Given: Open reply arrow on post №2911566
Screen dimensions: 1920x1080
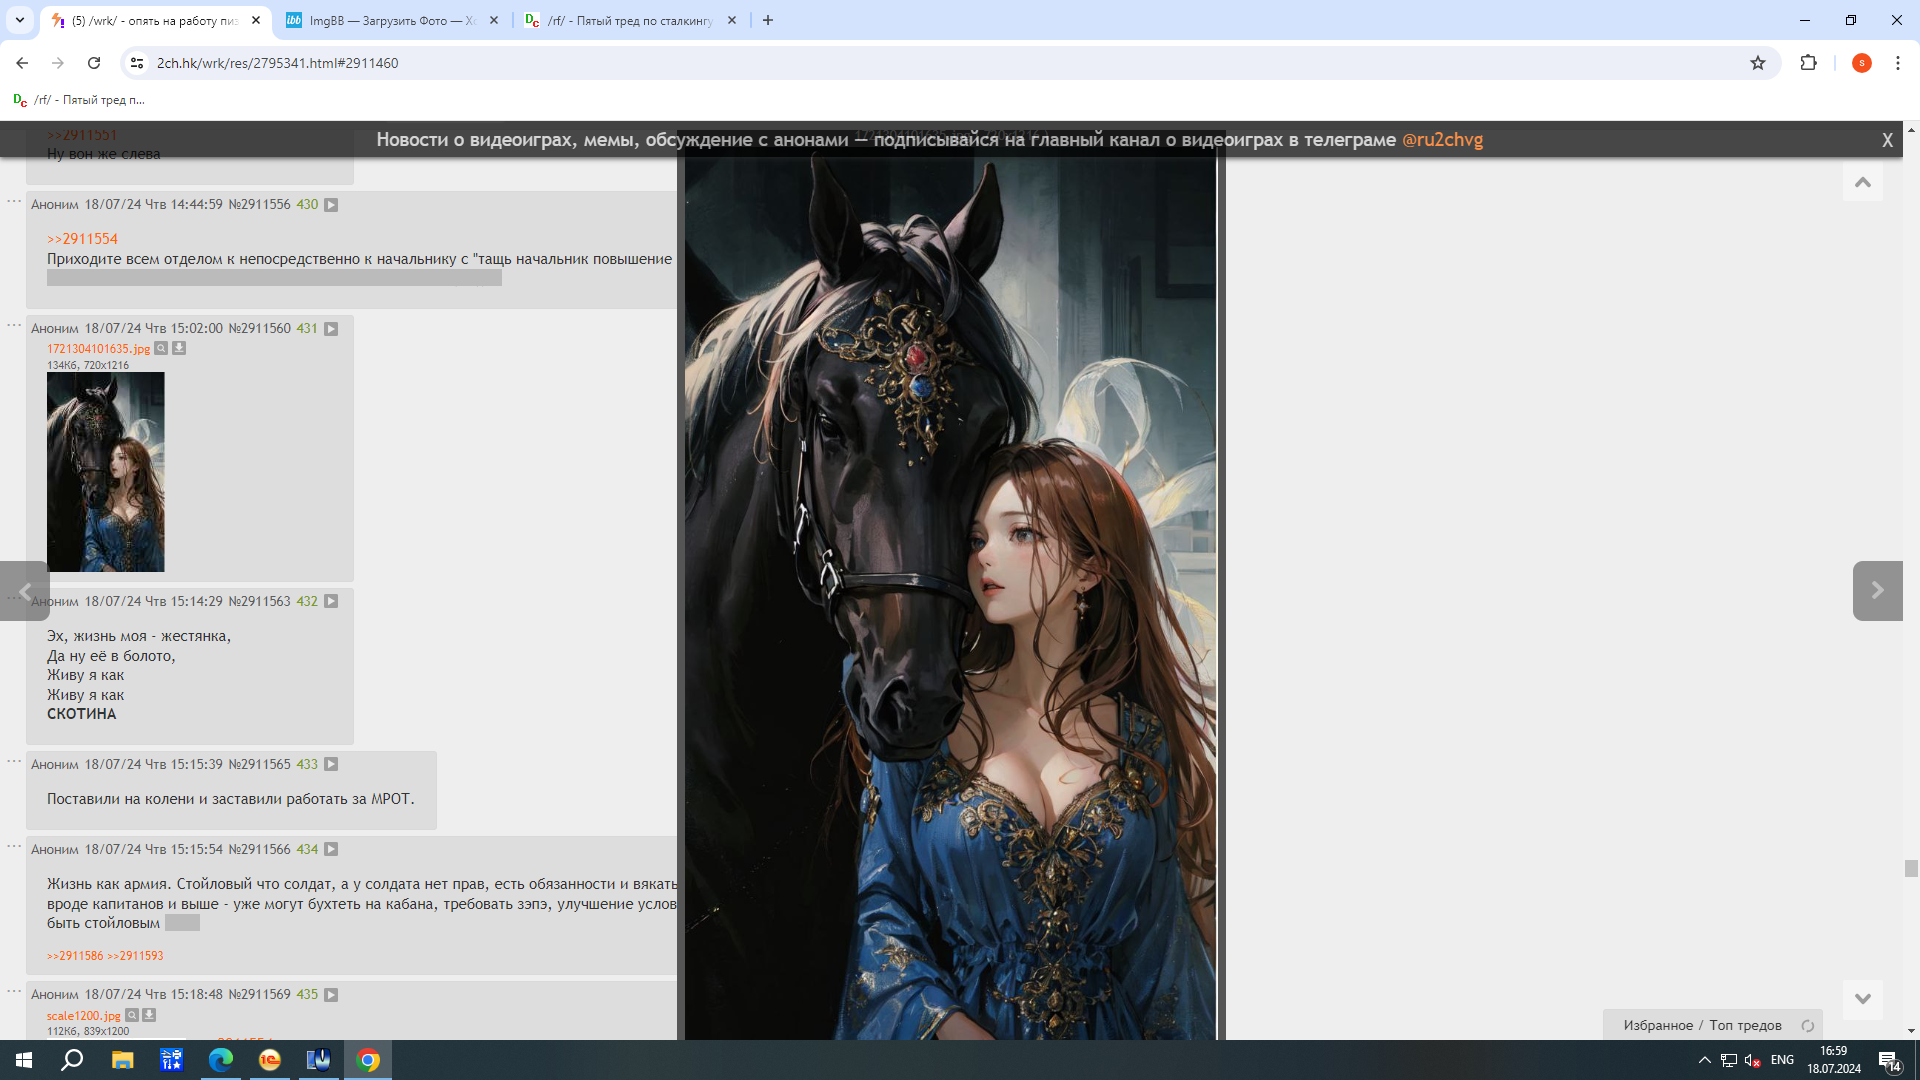Looking at the screenshot, I should click(331, 850).
